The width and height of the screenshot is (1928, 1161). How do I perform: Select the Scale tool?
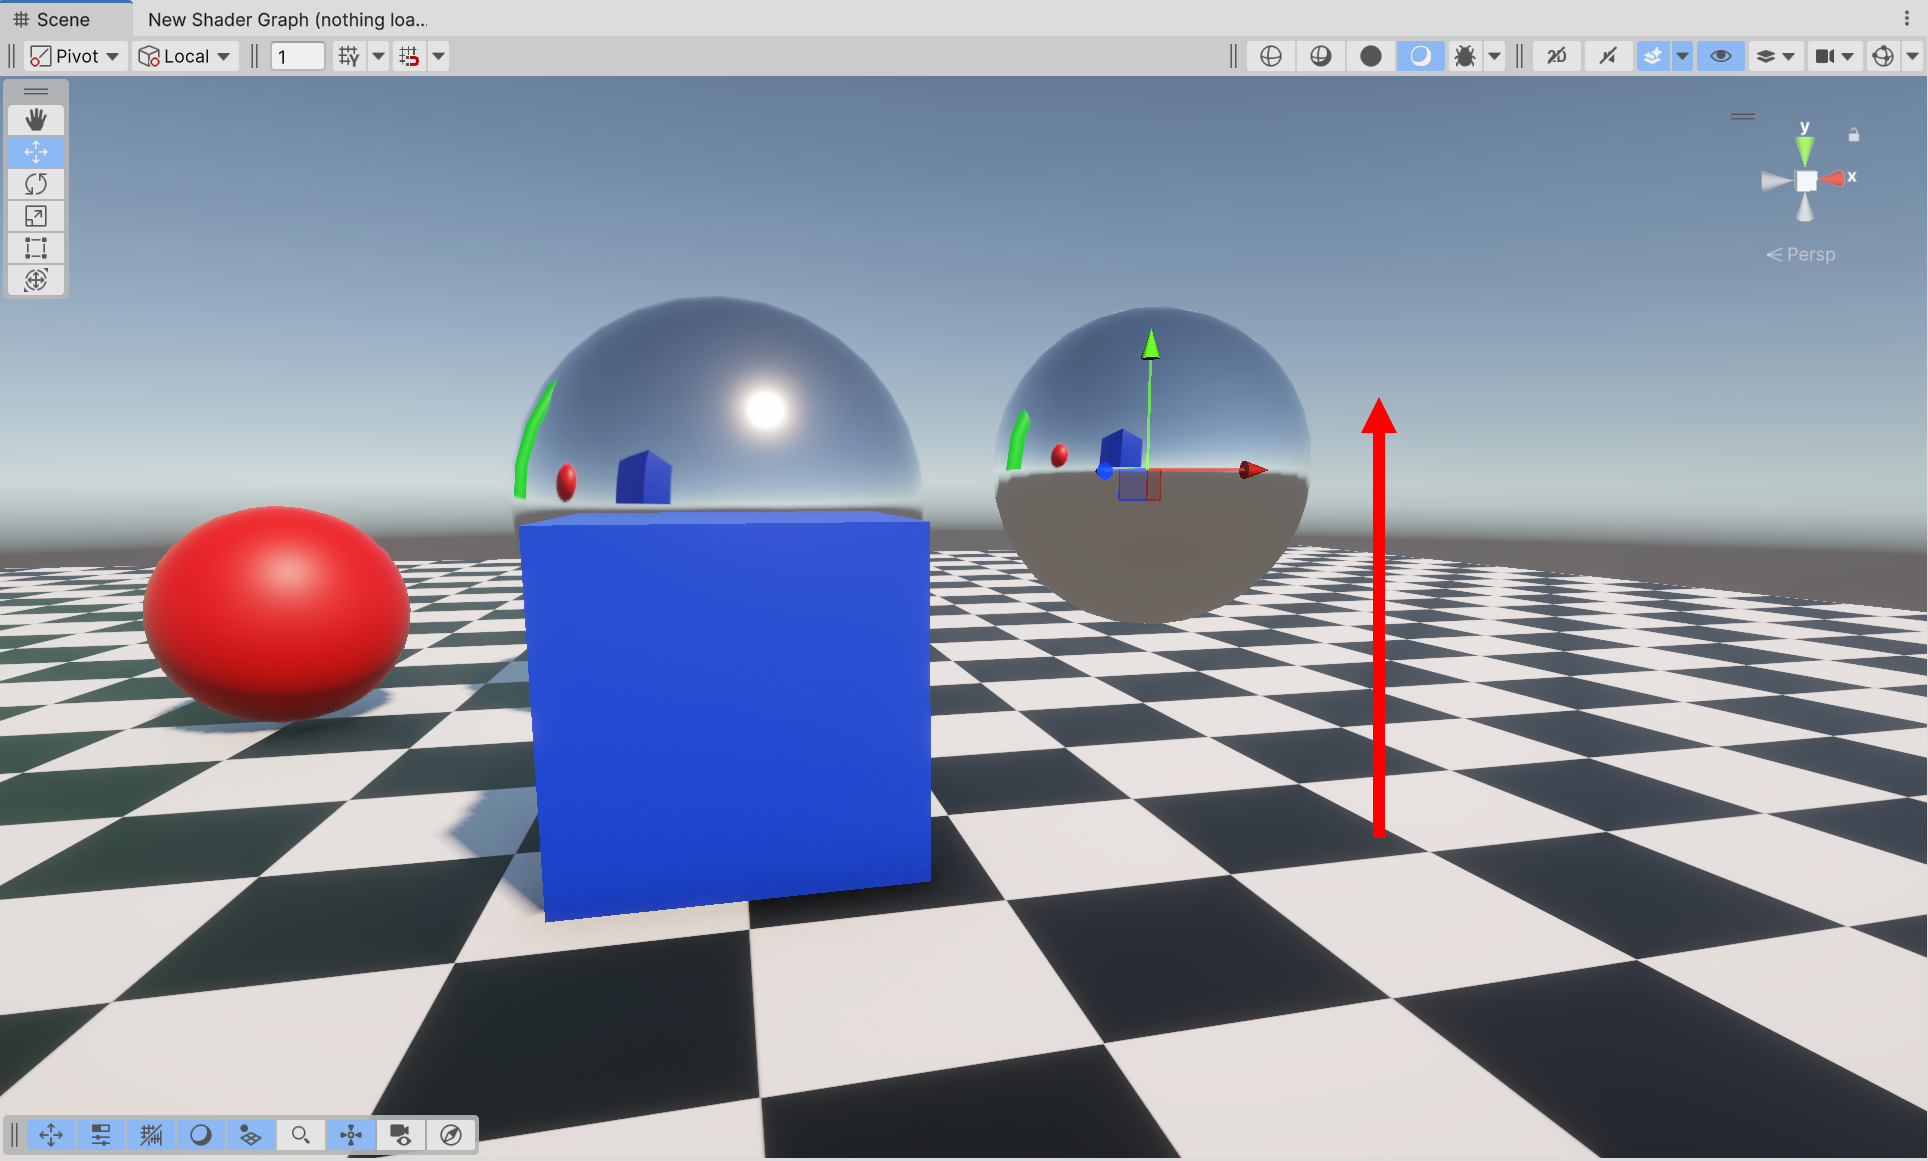coord(36,216)
